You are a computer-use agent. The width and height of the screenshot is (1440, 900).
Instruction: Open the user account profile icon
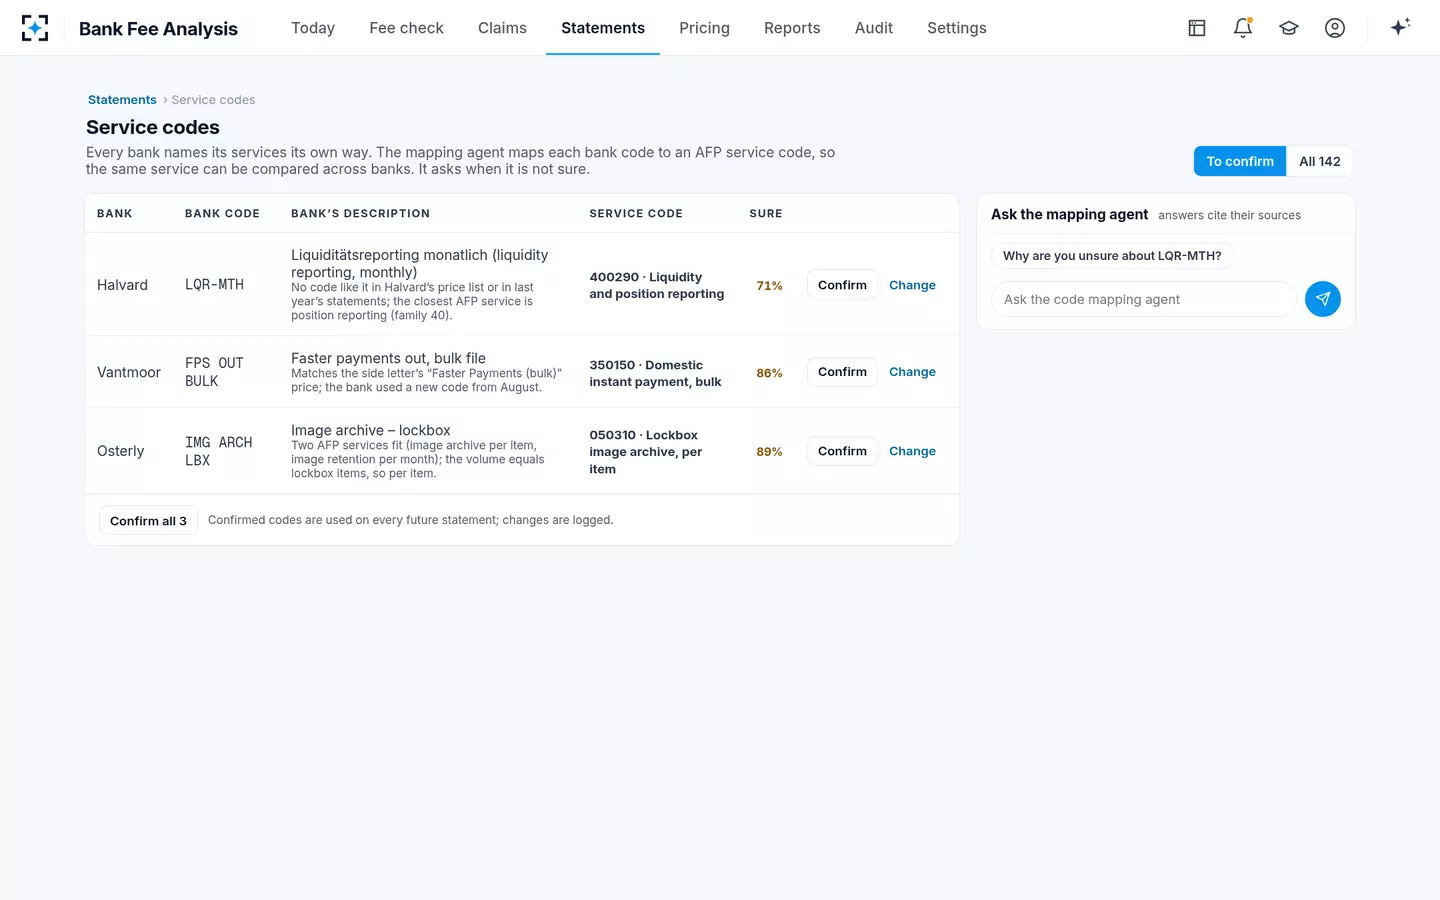click(1335, 28)
